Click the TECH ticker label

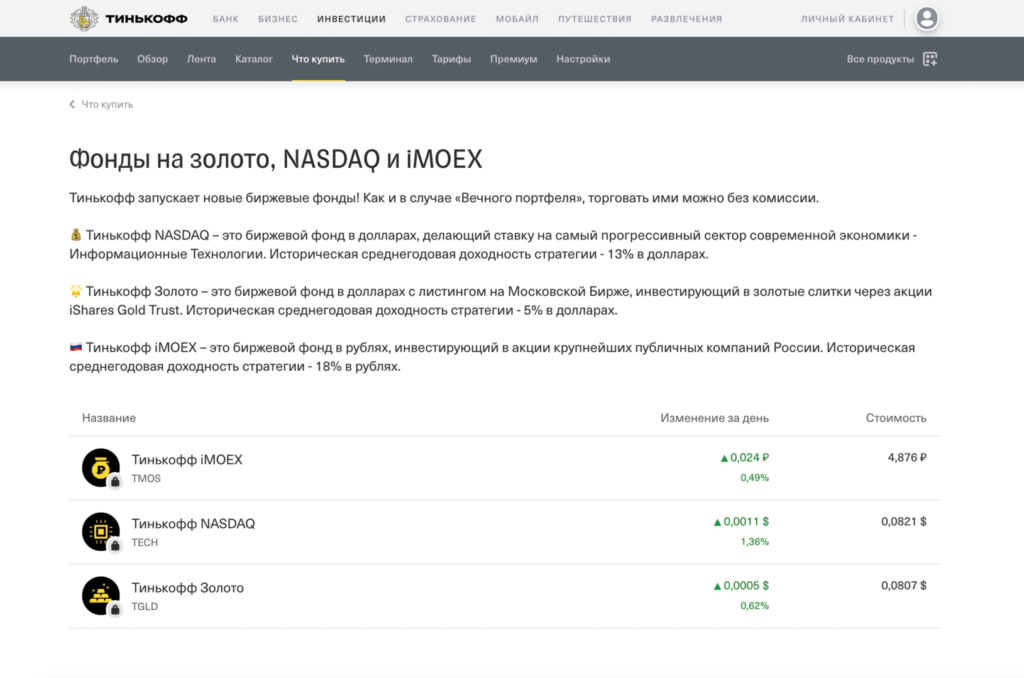[144, 543]
